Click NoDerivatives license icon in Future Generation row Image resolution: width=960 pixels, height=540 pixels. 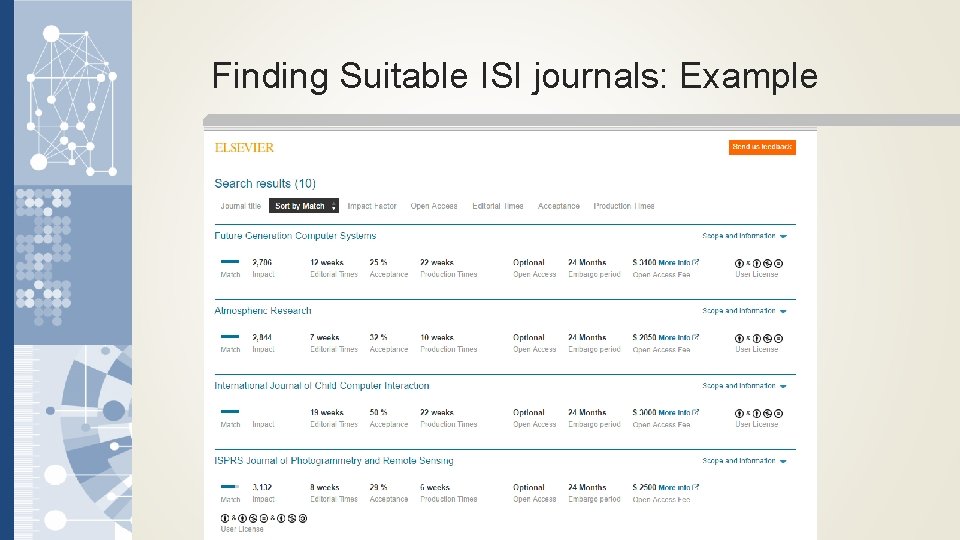(x=778, y=263)
